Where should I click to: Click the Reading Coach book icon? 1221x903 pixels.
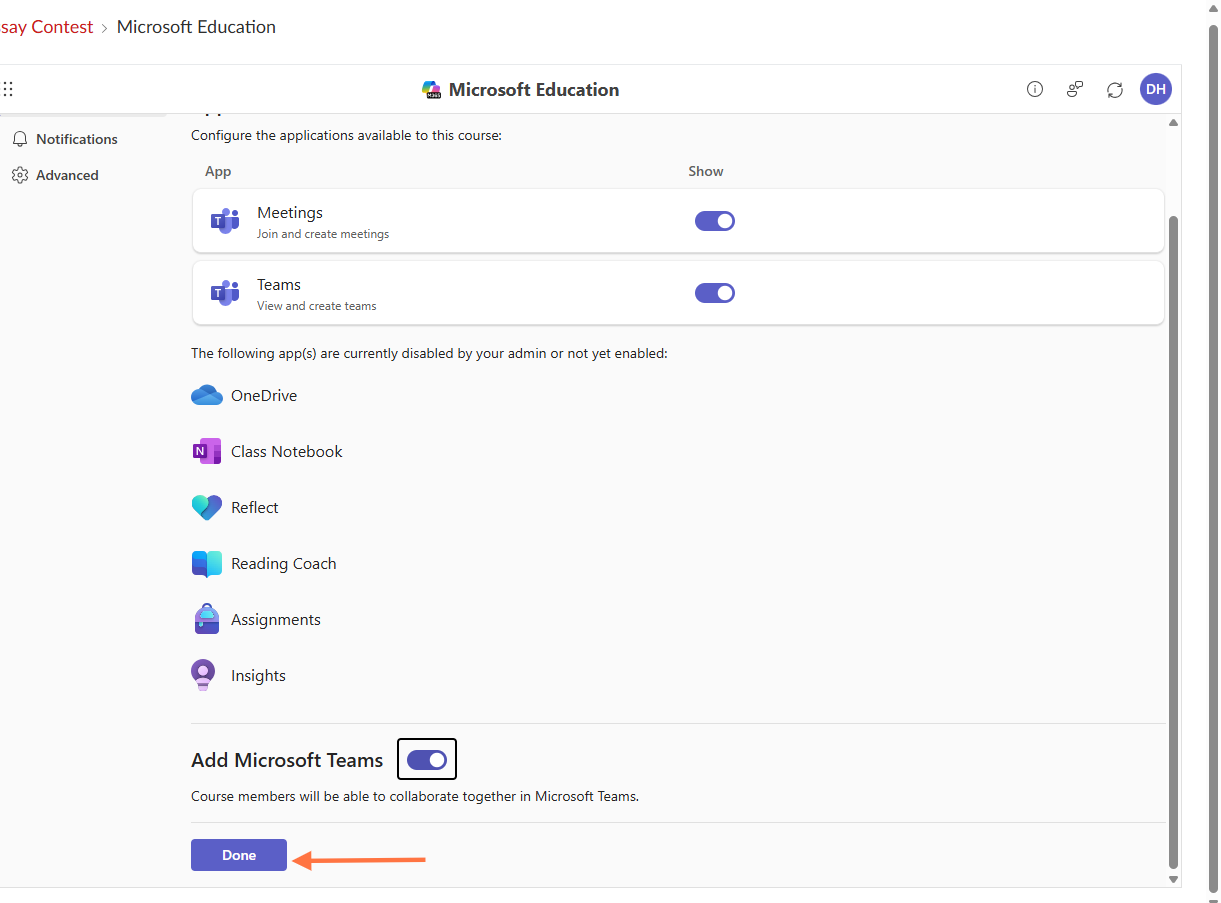coord(207,564)
